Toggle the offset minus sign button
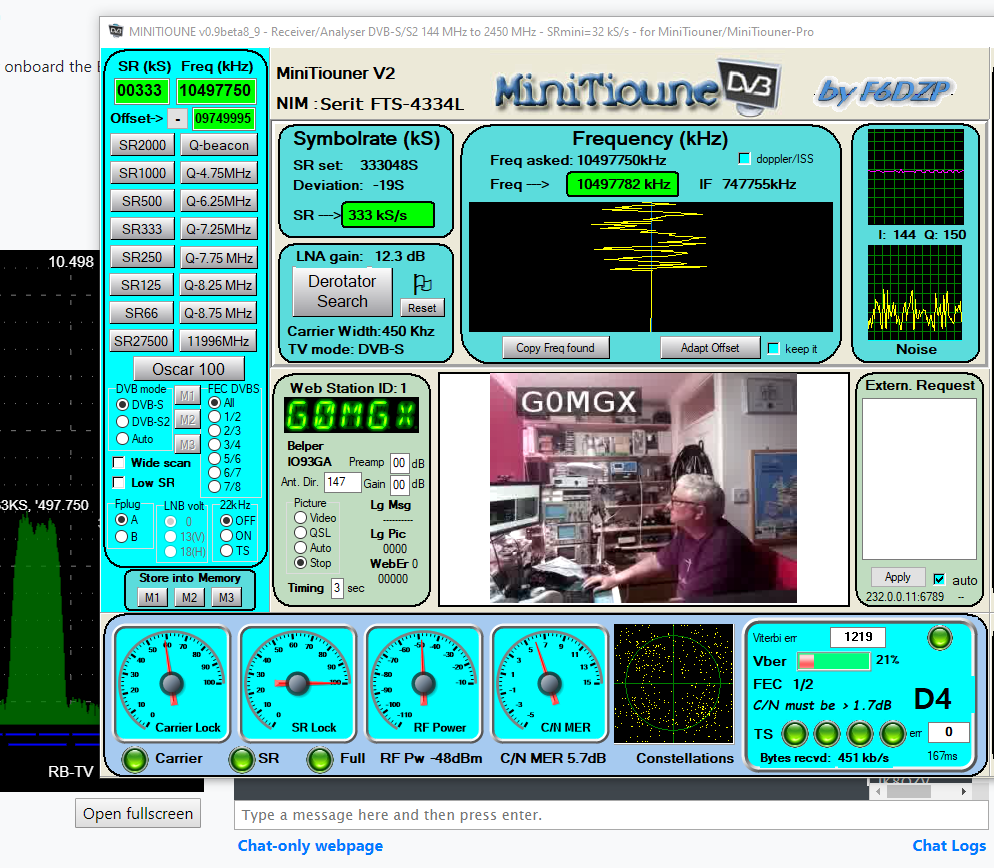994x868 pixels. (x=178, y=119)
